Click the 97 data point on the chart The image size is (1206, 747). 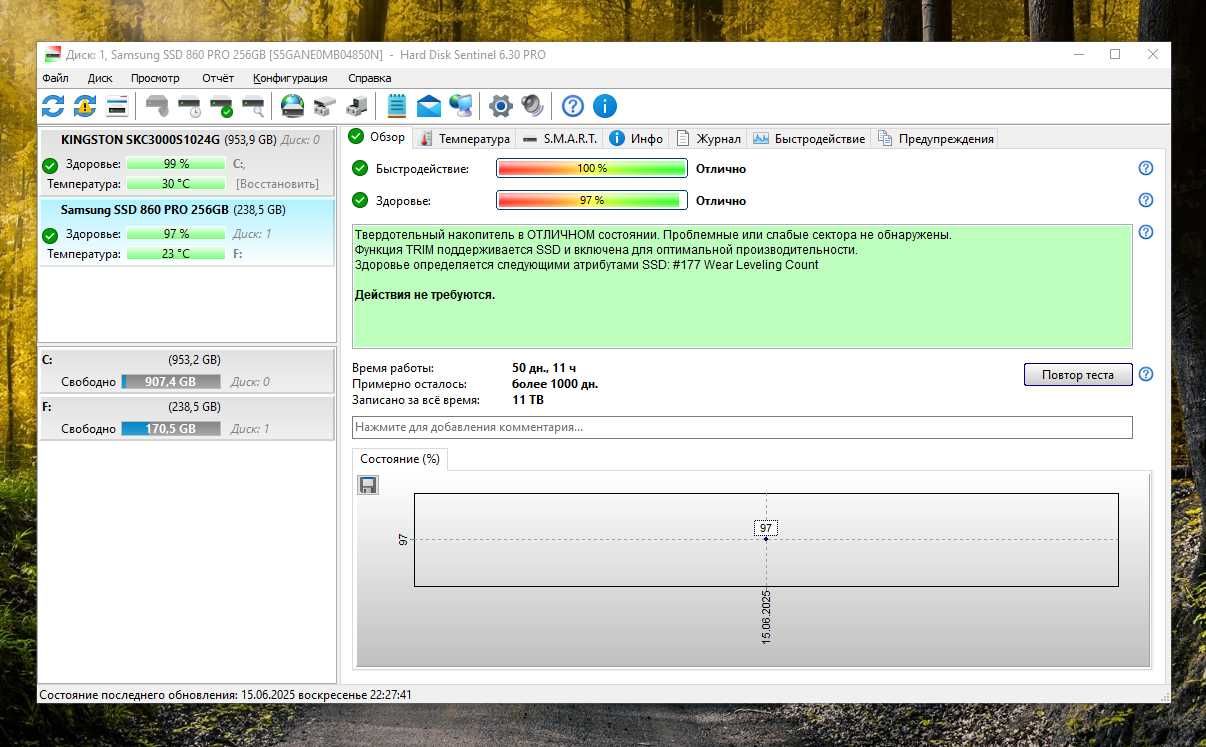click(x=766, y=539)
